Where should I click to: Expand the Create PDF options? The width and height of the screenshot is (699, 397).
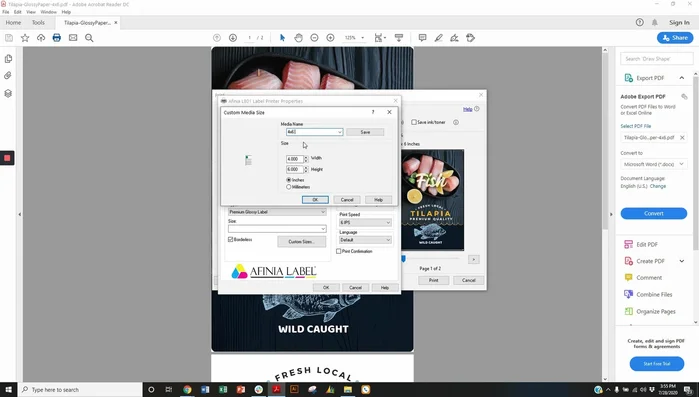(x=682, y=261)
